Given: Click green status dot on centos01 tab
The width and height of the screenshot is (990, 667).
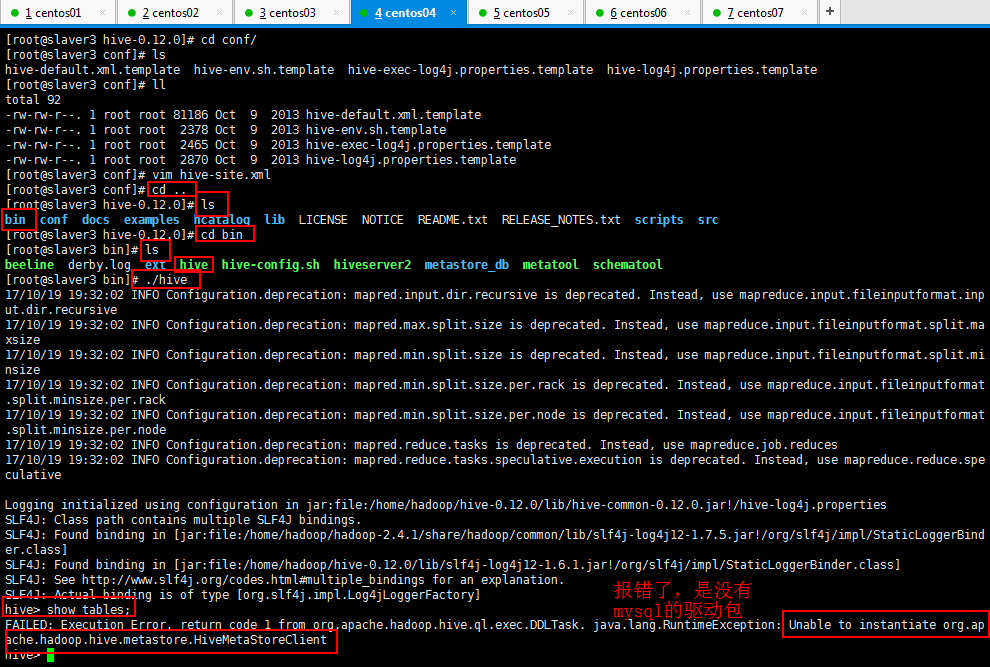Looking at the screenshot, I should click(x=15, y=13).
